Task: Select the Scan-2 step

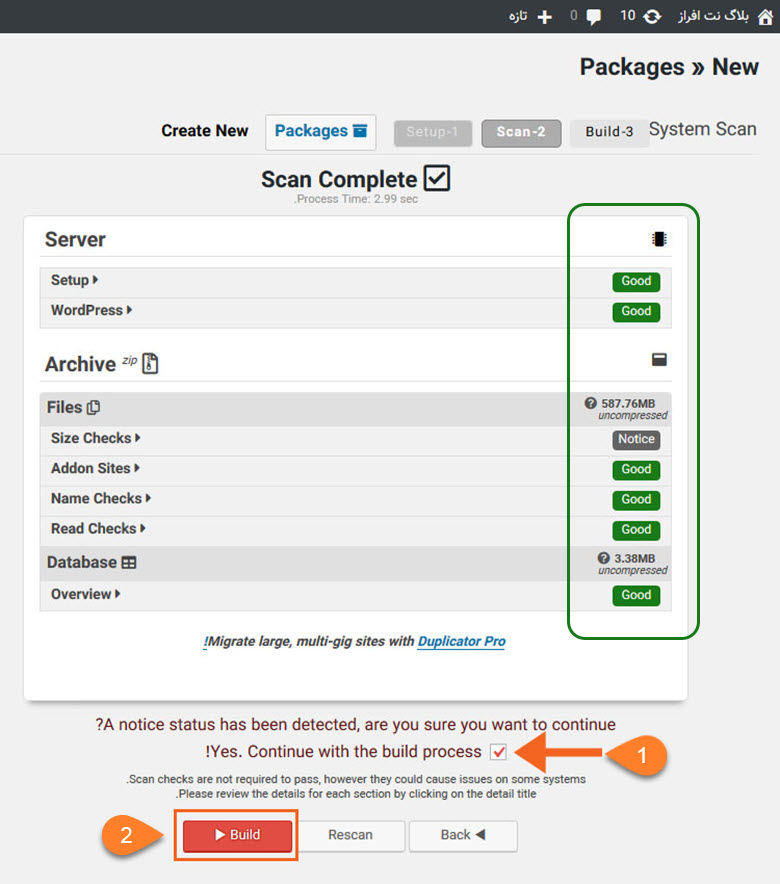Action: 521,132
